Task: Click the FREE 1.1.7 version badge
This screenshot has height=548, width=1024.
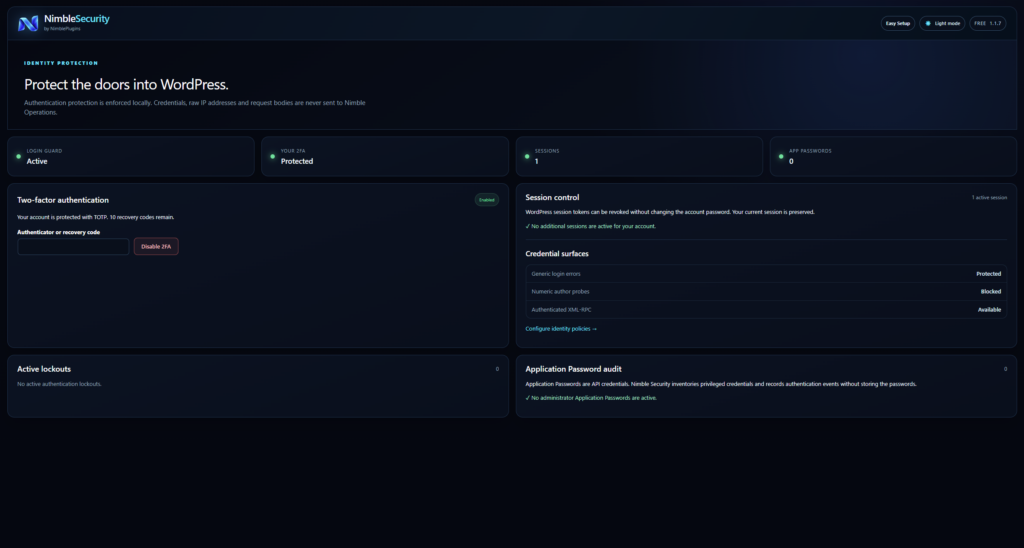Action: 987,24
